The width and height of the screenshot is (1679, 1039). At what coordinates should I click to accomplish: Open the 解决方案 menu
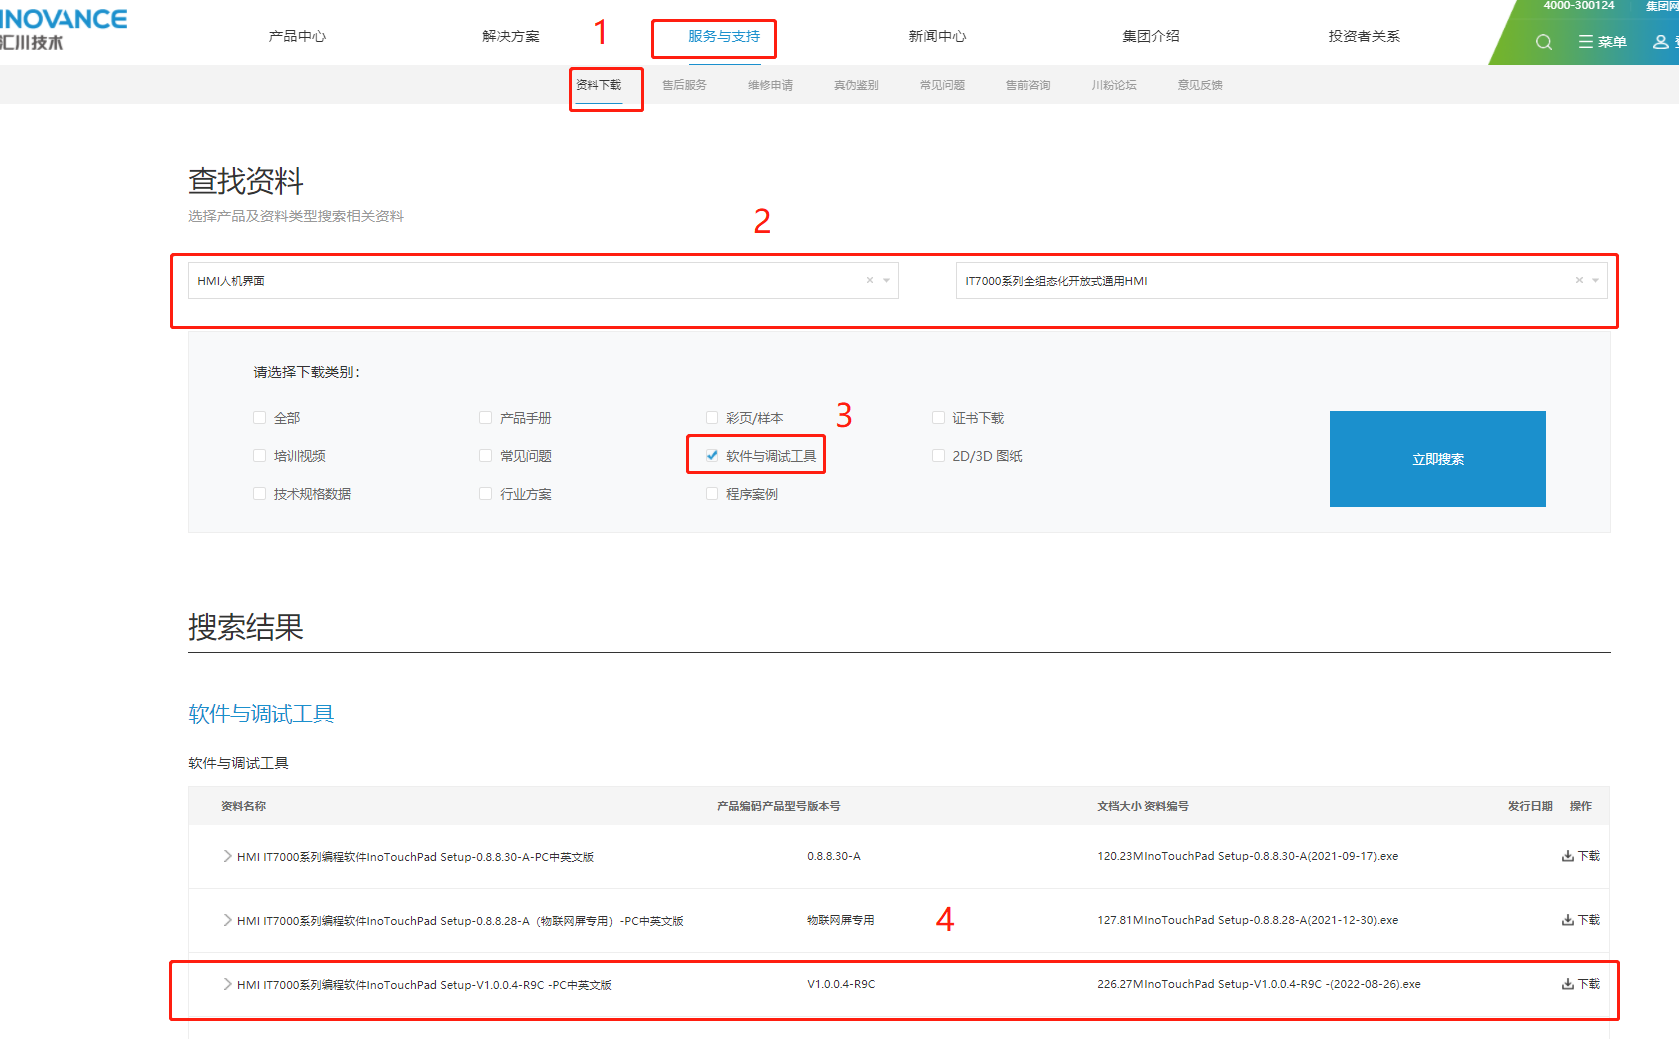511,36
